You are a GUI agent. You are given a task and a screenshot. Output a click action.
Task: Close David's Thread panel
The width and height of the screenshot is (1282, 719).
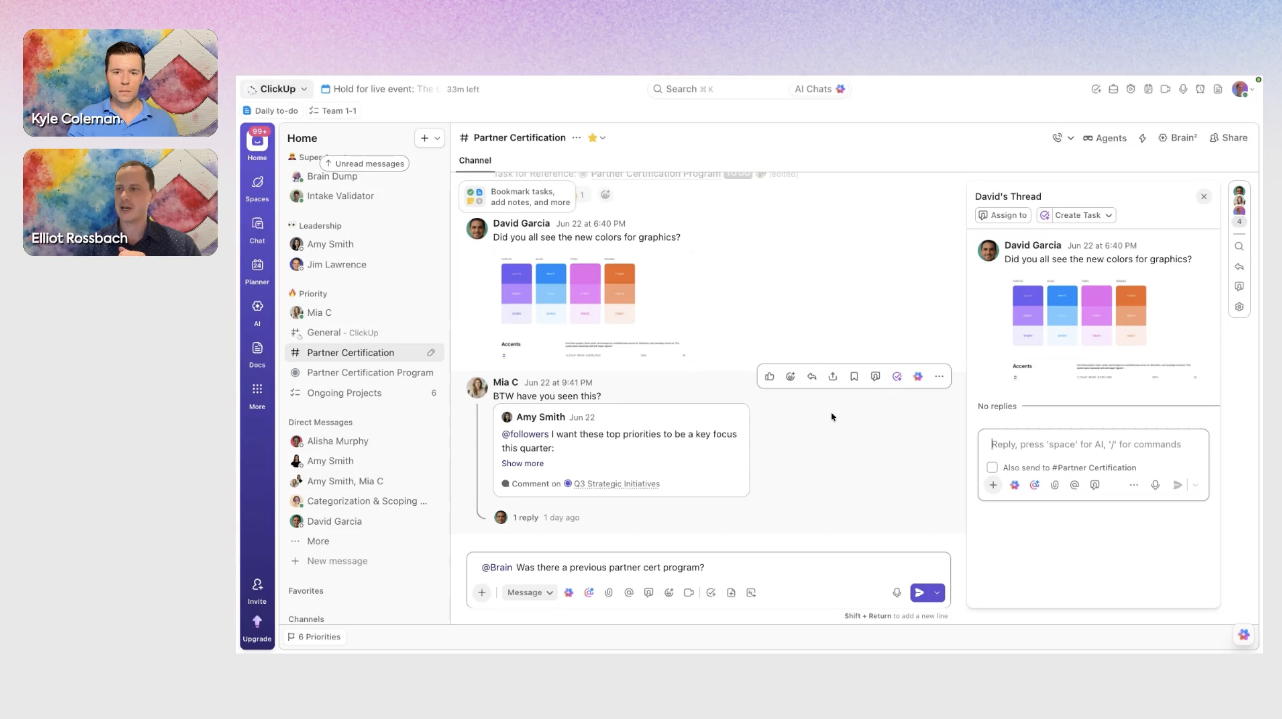(x=1204, y=197)
